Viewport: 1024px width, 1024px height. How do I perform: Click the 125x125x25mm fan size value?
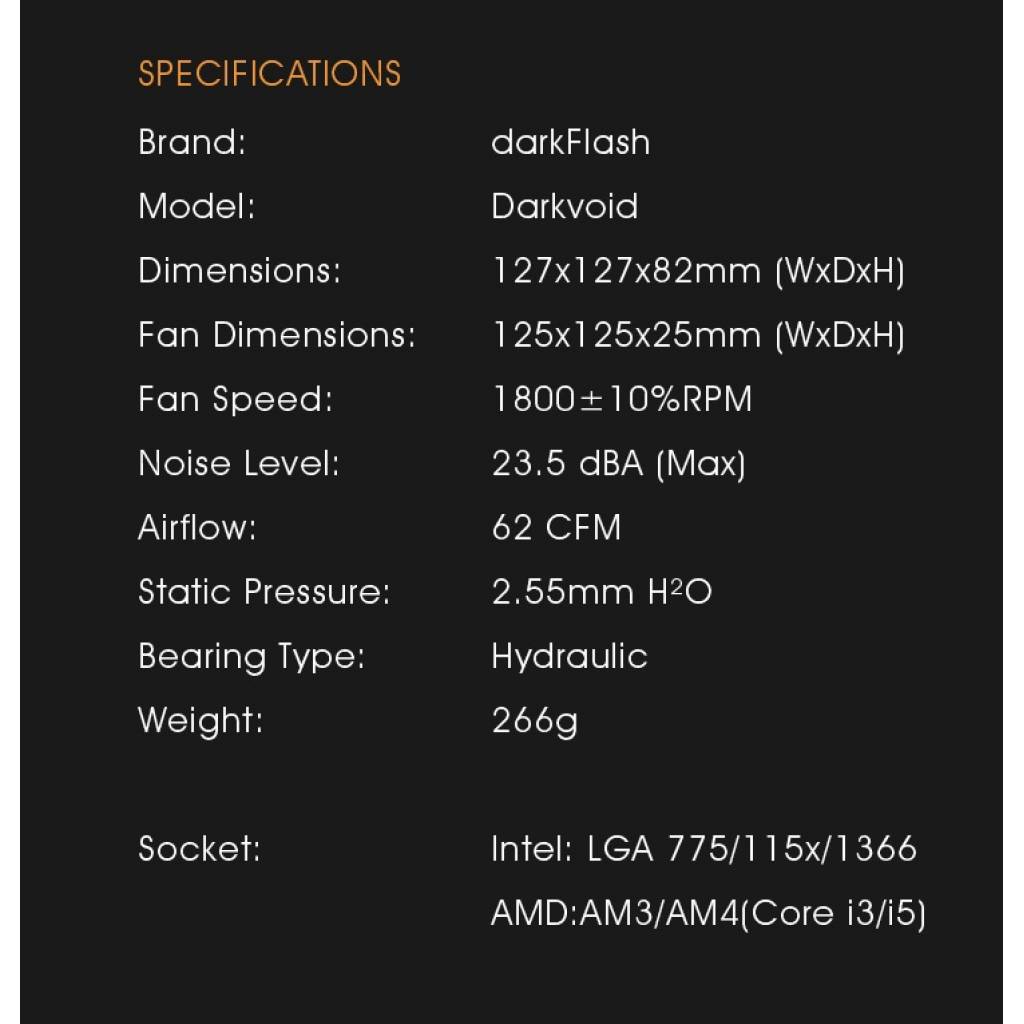tap(698, 334)
